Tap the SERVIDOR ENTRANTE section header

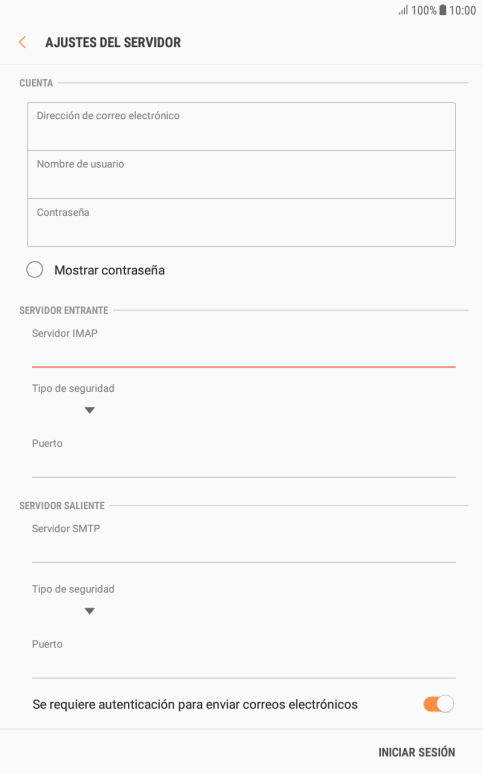click(64, 310)
